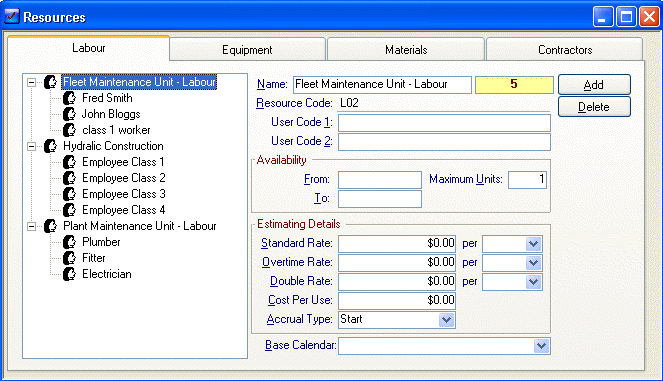Click the yellow field showing 5

coord(514,85)
